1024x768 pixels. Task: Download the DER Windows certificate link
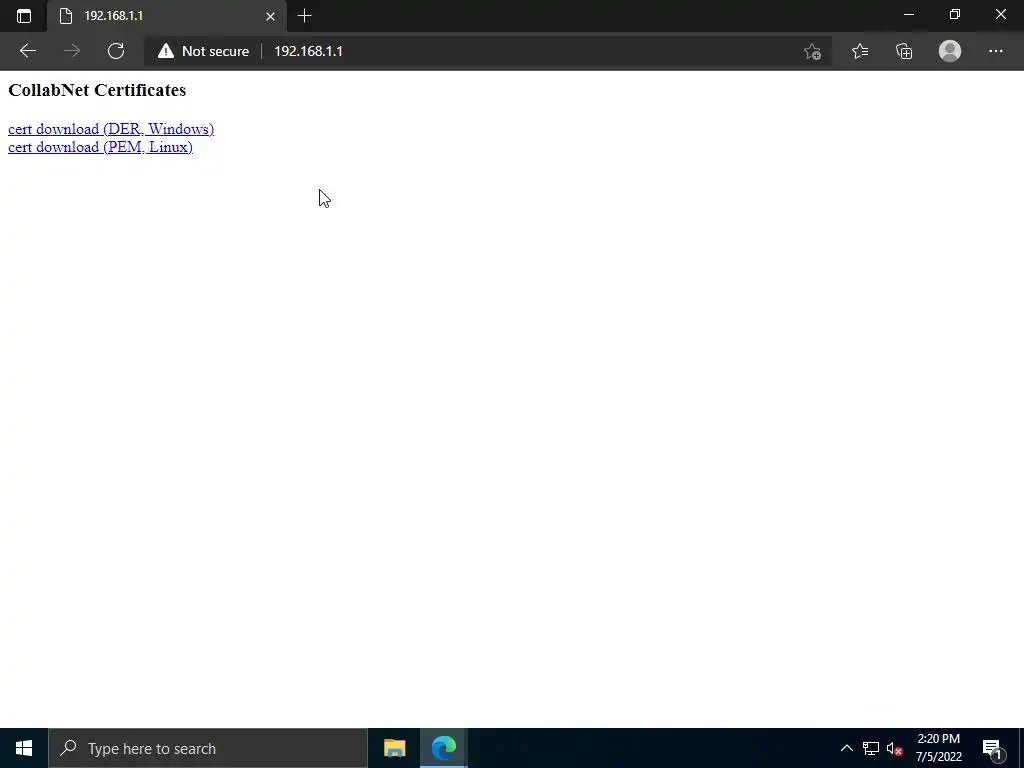(111, 129)
